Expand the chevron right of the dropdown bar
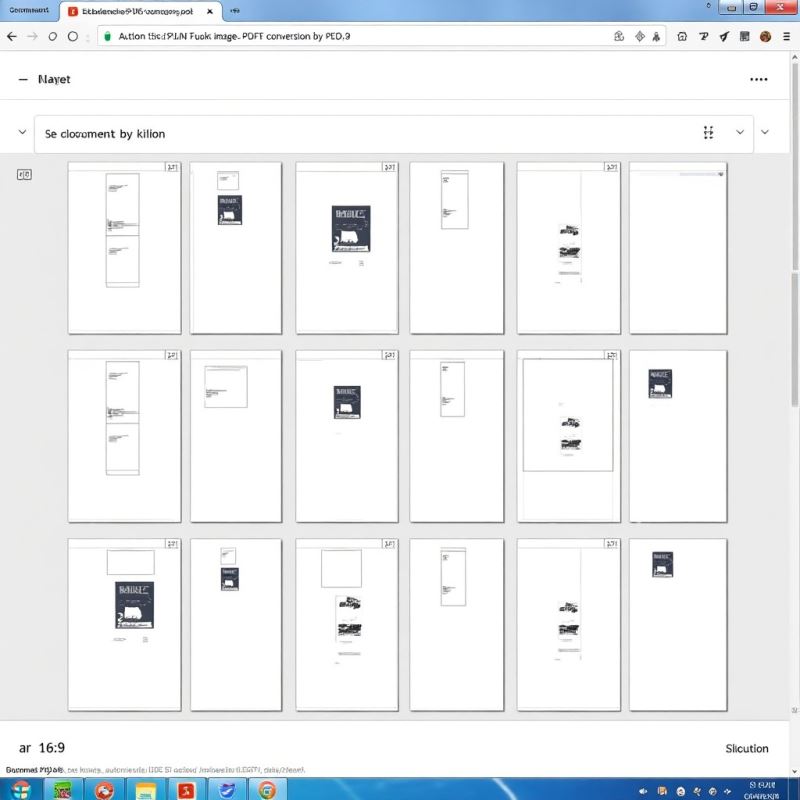This screenshot has width=800, height=800. pyautogui.click(x=765, y=132)
